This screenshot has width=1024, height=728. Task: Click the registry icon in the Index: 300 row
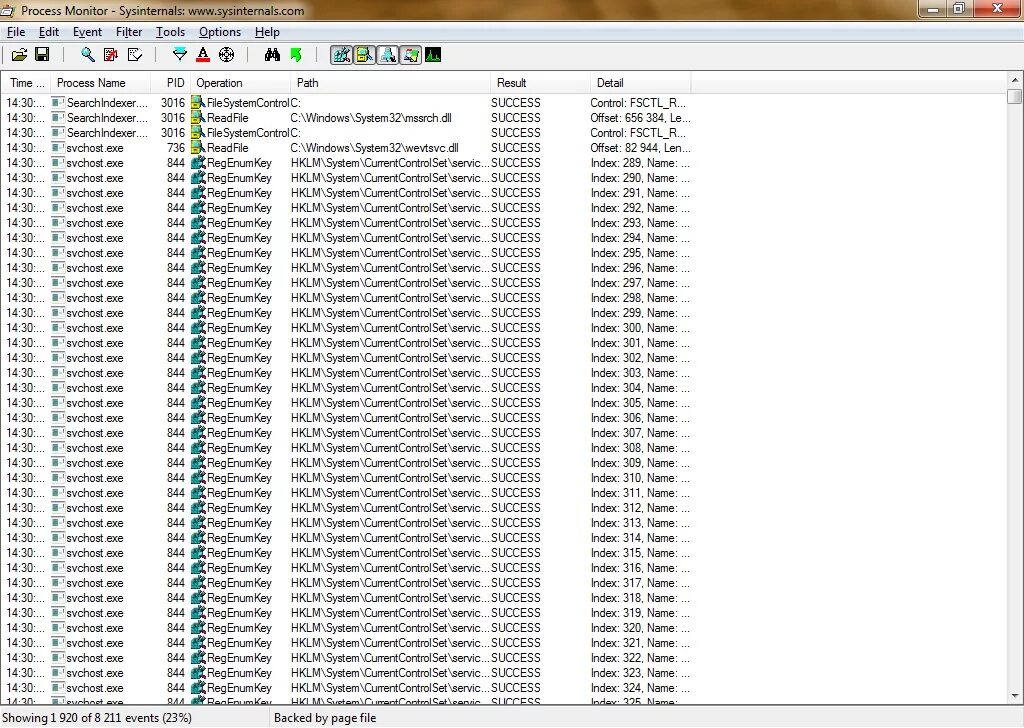[x=198, y=328]
